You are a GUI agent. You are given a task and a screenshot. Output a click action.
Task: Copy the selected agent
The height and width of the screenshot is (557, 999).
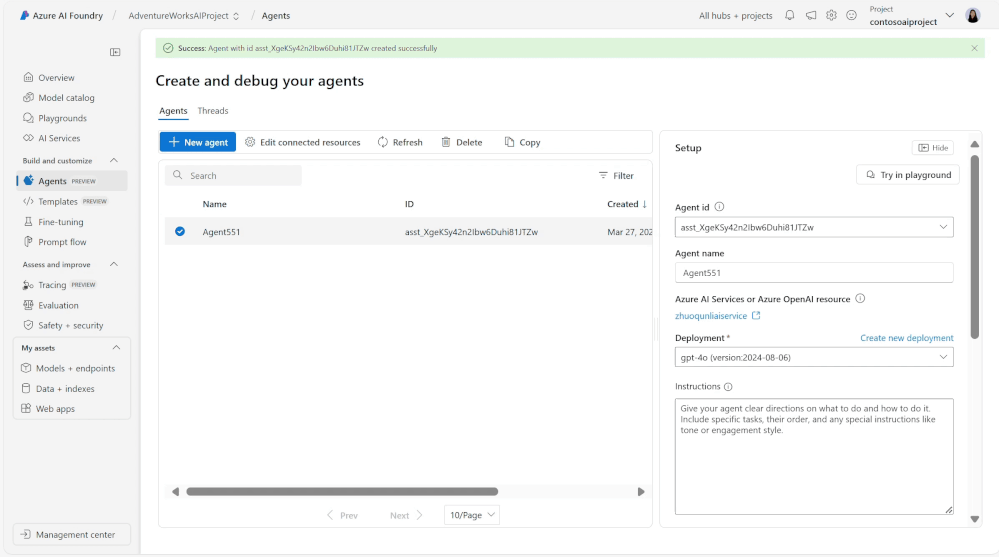pyautogui.click(x=522, y=142)
